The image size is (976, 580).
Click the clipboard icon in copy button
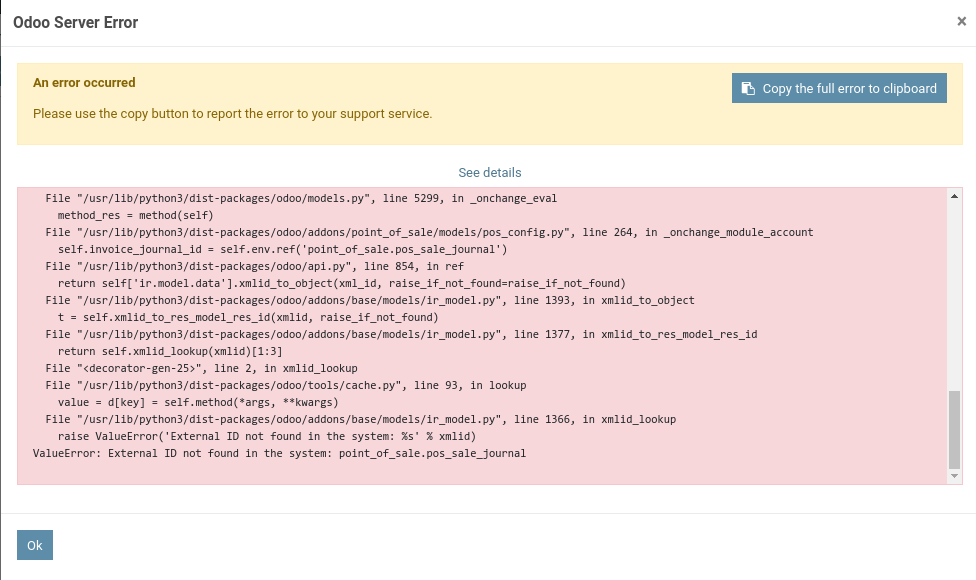click(x=748, y=88)
